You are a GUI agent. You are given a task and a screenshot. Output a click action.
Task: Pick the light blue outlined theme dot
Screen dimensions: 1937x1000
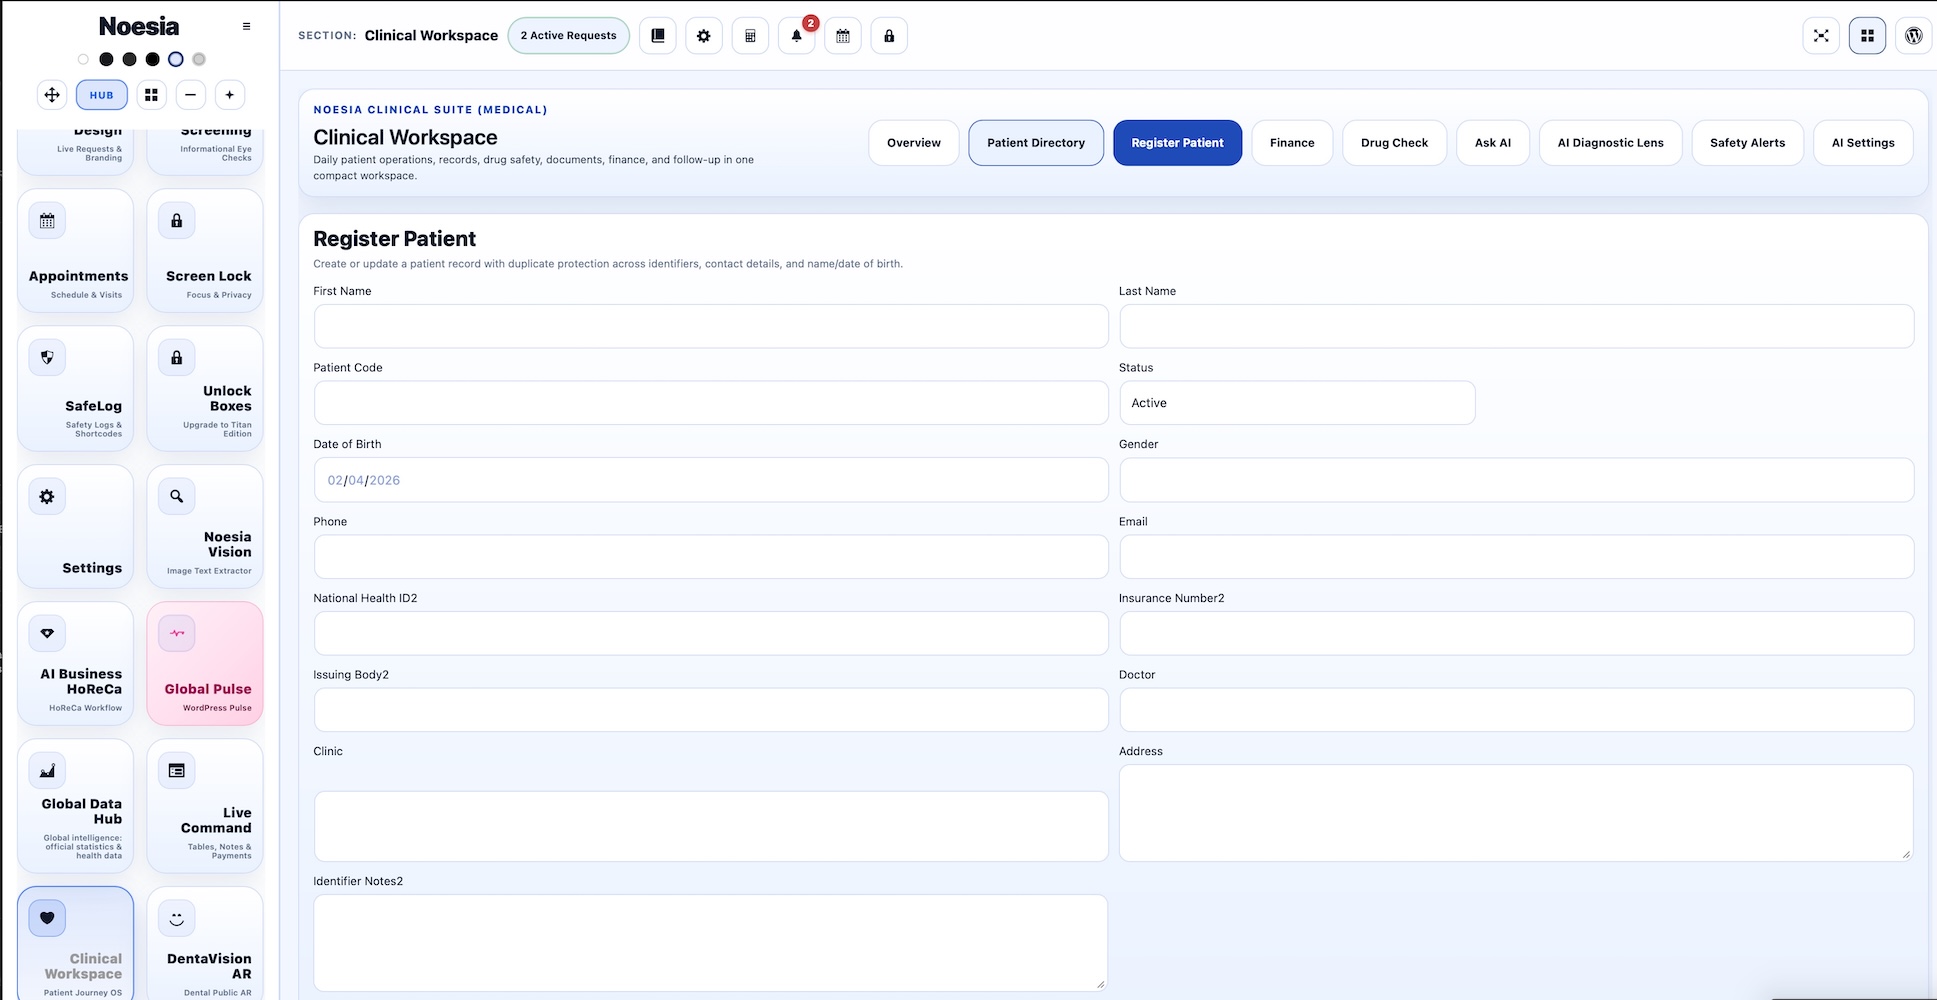(176, 59)
